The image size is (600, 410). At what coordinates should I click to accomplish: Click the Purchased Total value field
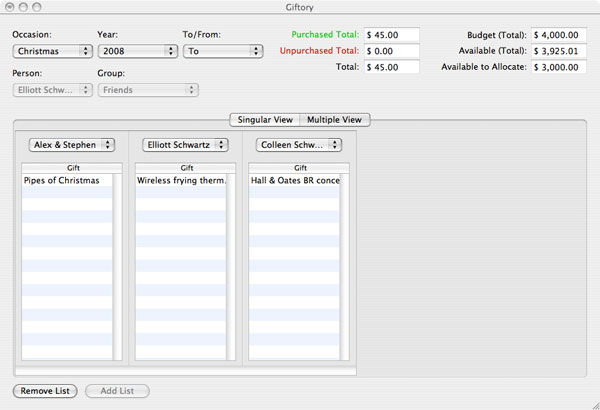[x=392, y=35]
